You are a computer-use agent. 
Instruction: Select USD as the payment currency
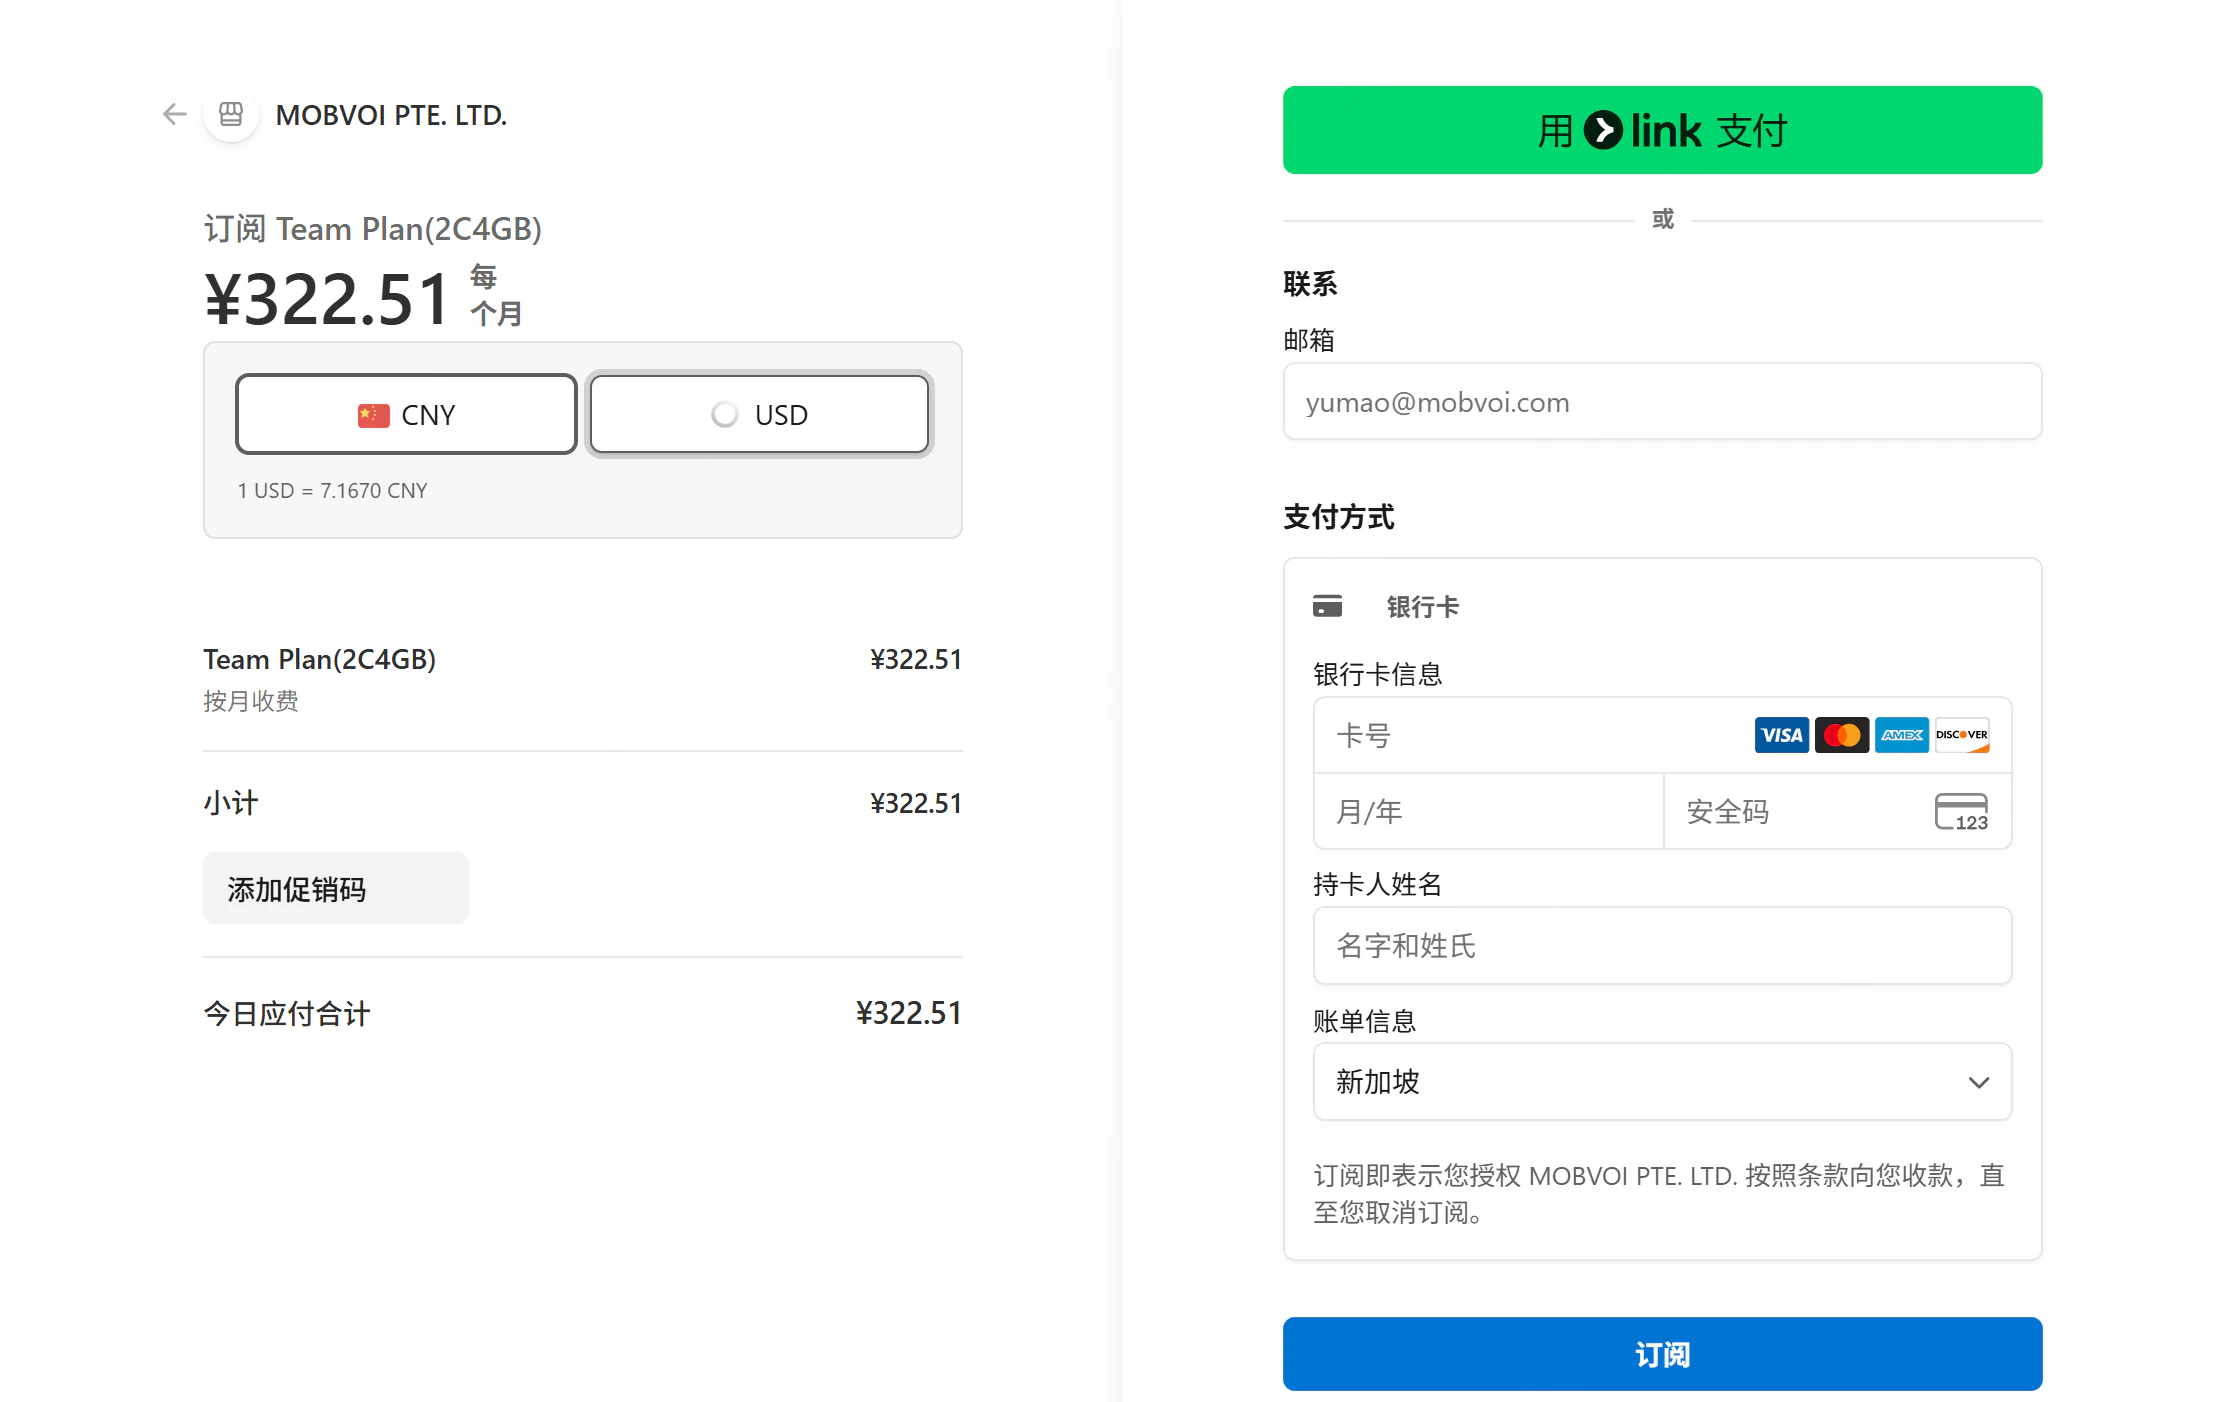pos(758,414)
